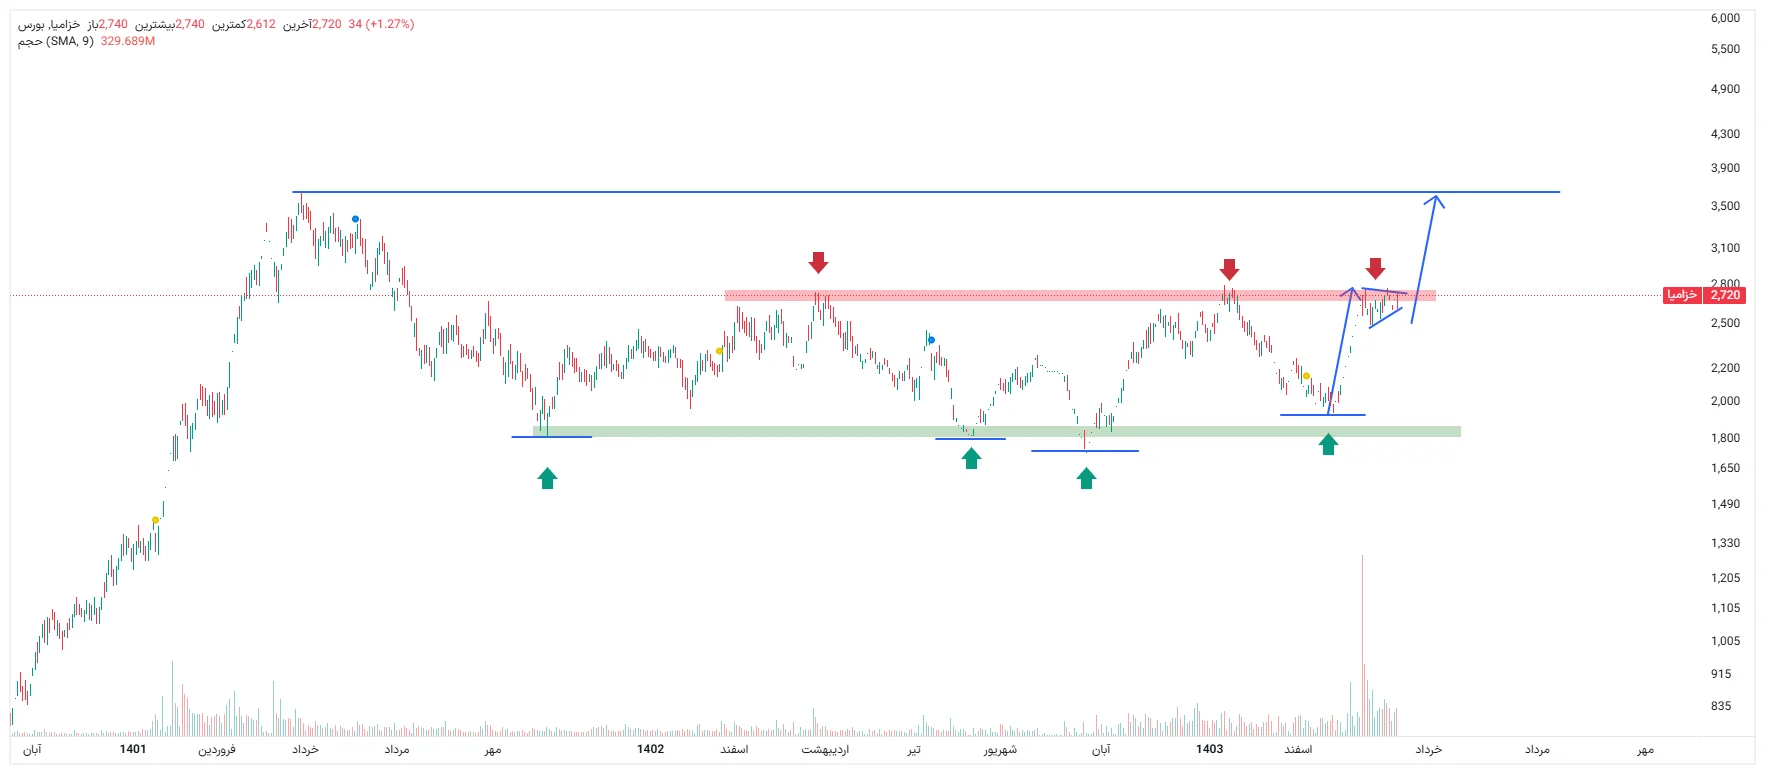
Task: Select the pink resistance zone band
Action: pyautogui.click(x=1000, y=295)
